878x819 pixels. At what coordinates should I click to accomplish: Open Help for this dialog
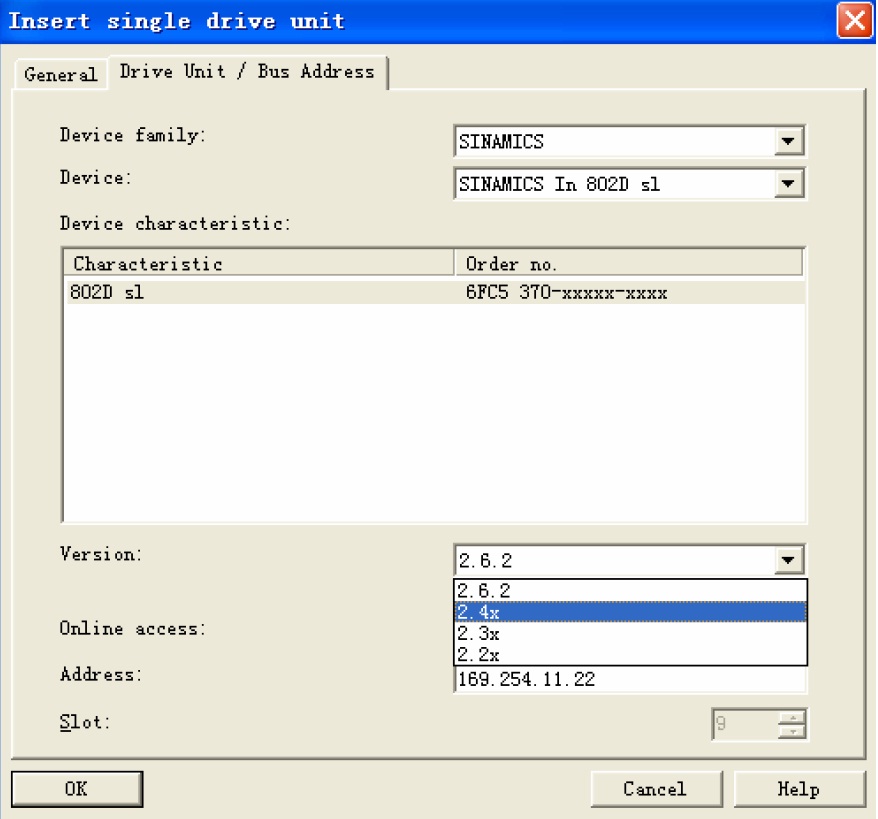click(x=800, y=789)
